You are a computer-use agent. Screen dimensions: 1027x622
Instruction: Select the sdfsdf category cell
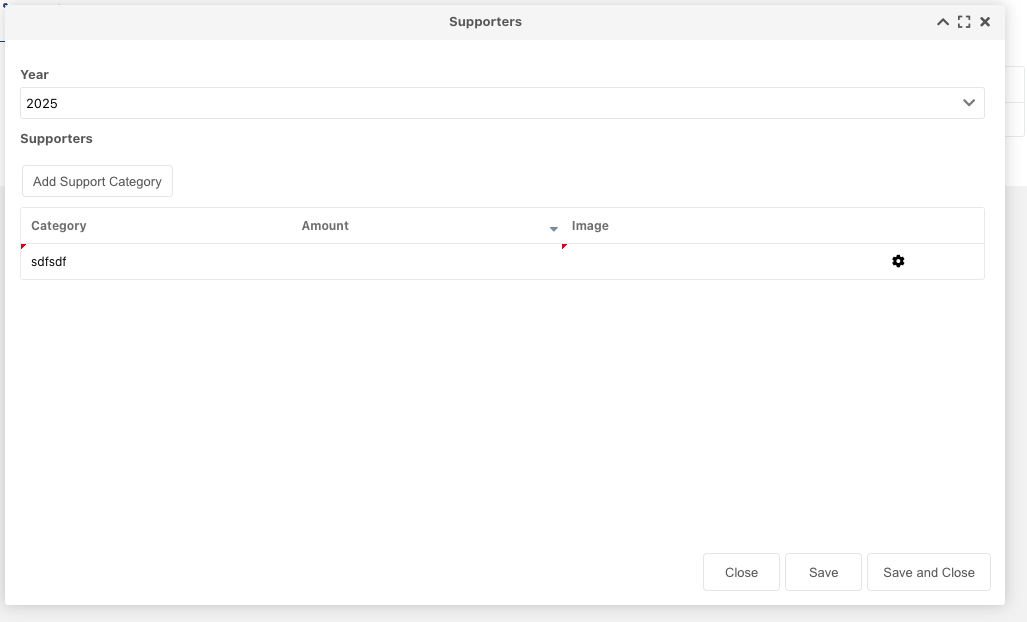point(49,262)
